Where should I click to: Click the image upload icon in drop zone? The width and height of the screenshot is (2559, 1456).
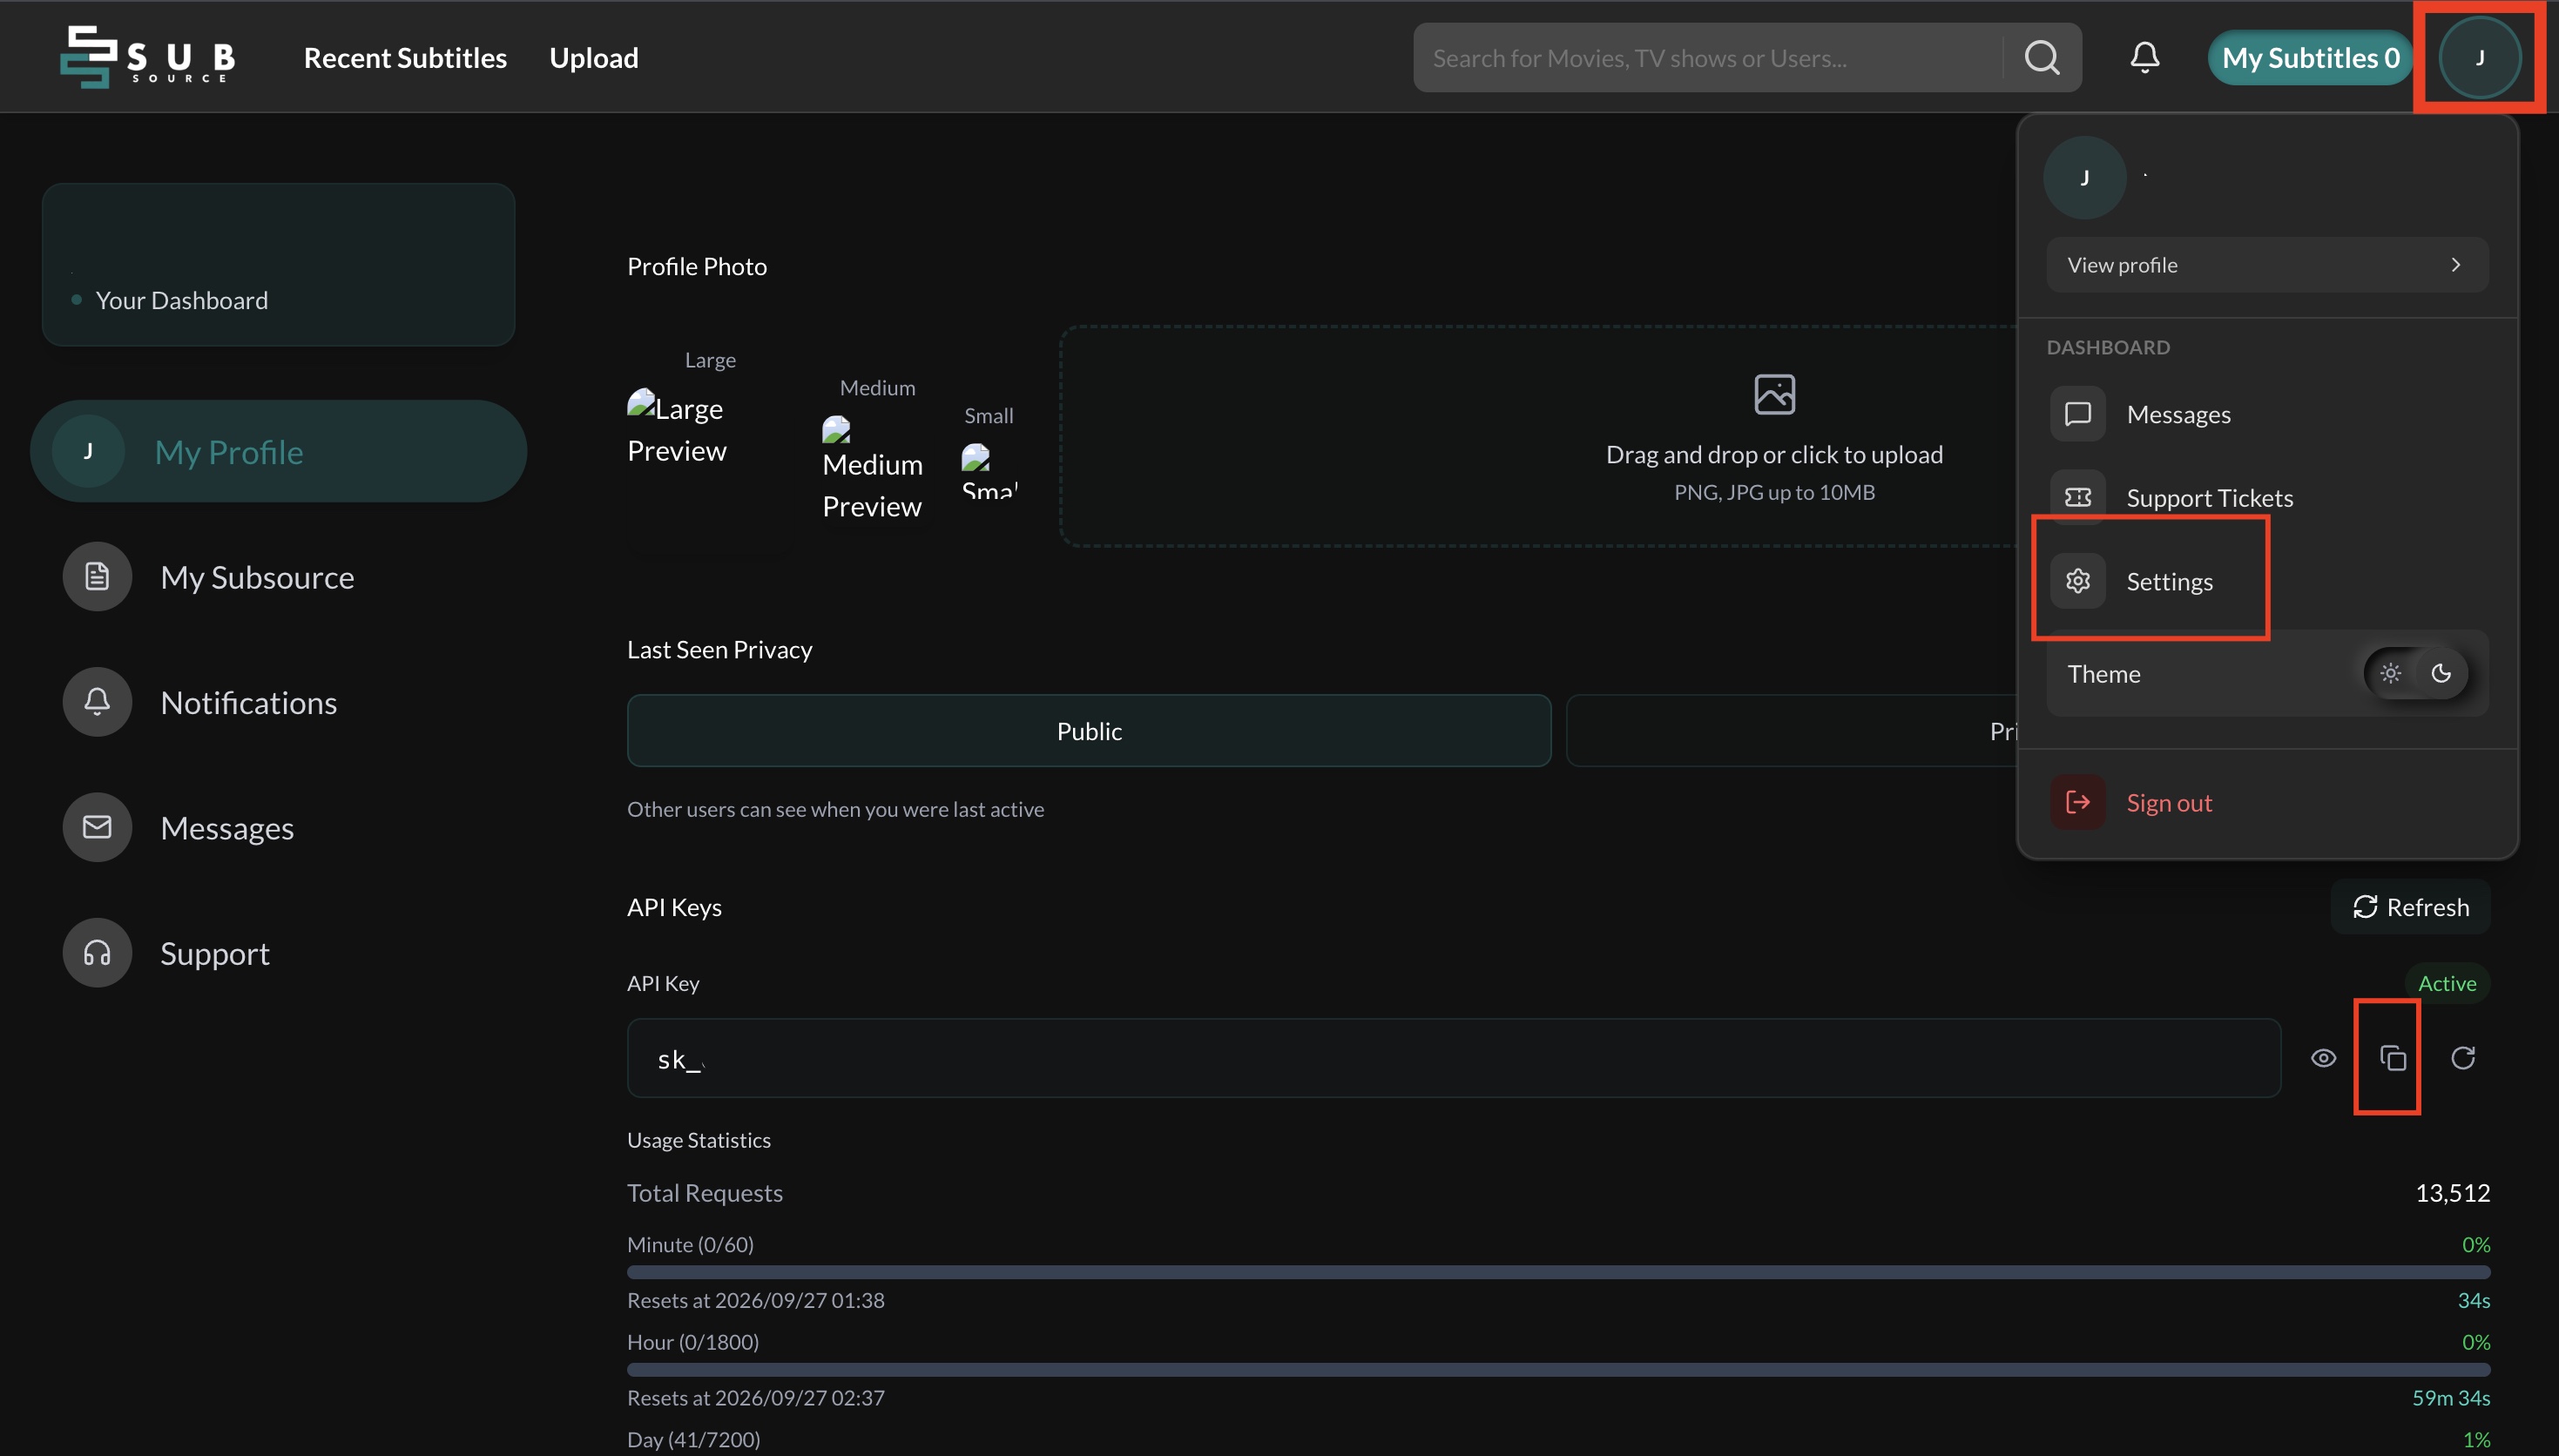coord(1774,394)
